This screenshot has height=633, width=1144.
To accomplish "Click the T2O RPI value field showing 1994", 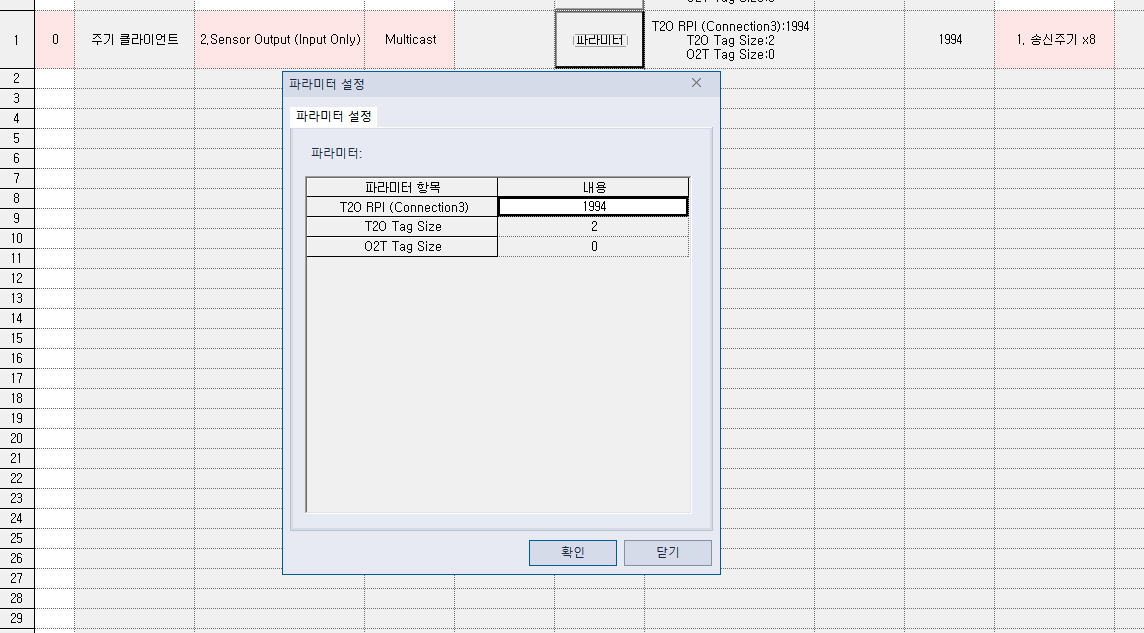I will tap(592, 206).
